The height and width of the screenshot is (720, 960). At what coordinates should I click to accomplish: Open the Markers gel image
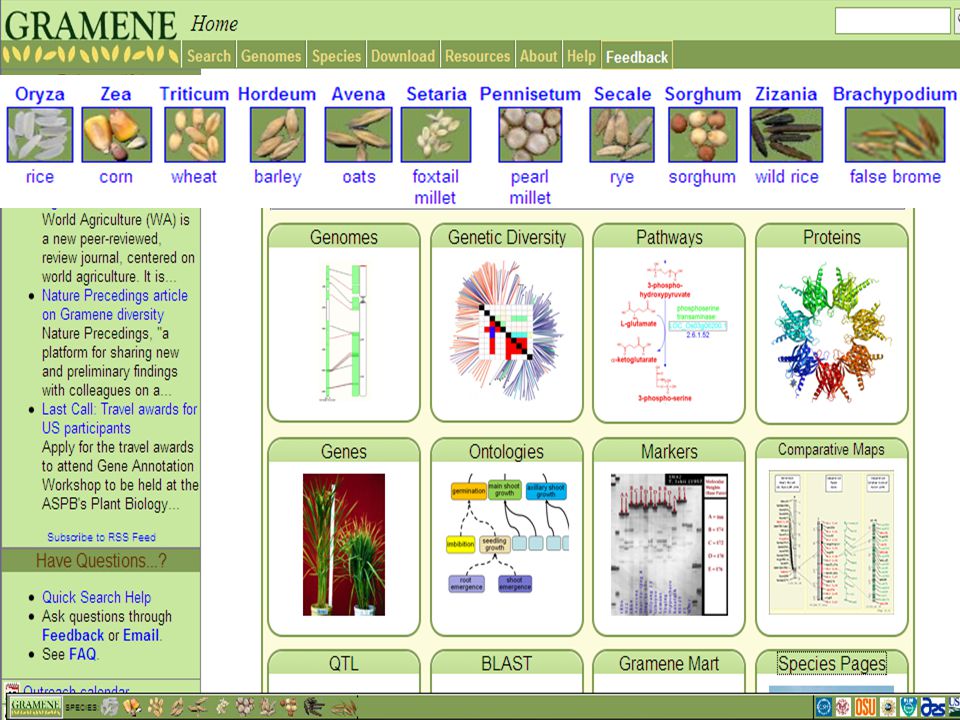click(x=669, y=544)
